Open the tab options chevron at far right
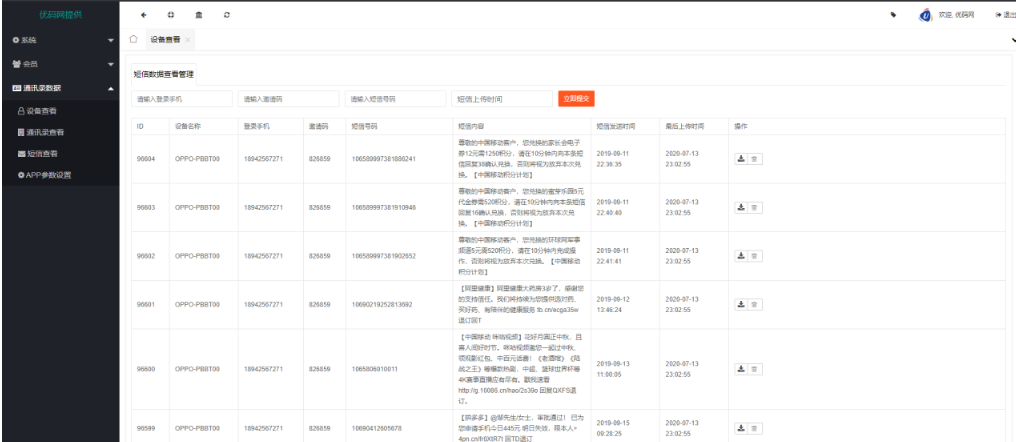This screenshot has width=1016, height=442. [x=1012, y=40]
